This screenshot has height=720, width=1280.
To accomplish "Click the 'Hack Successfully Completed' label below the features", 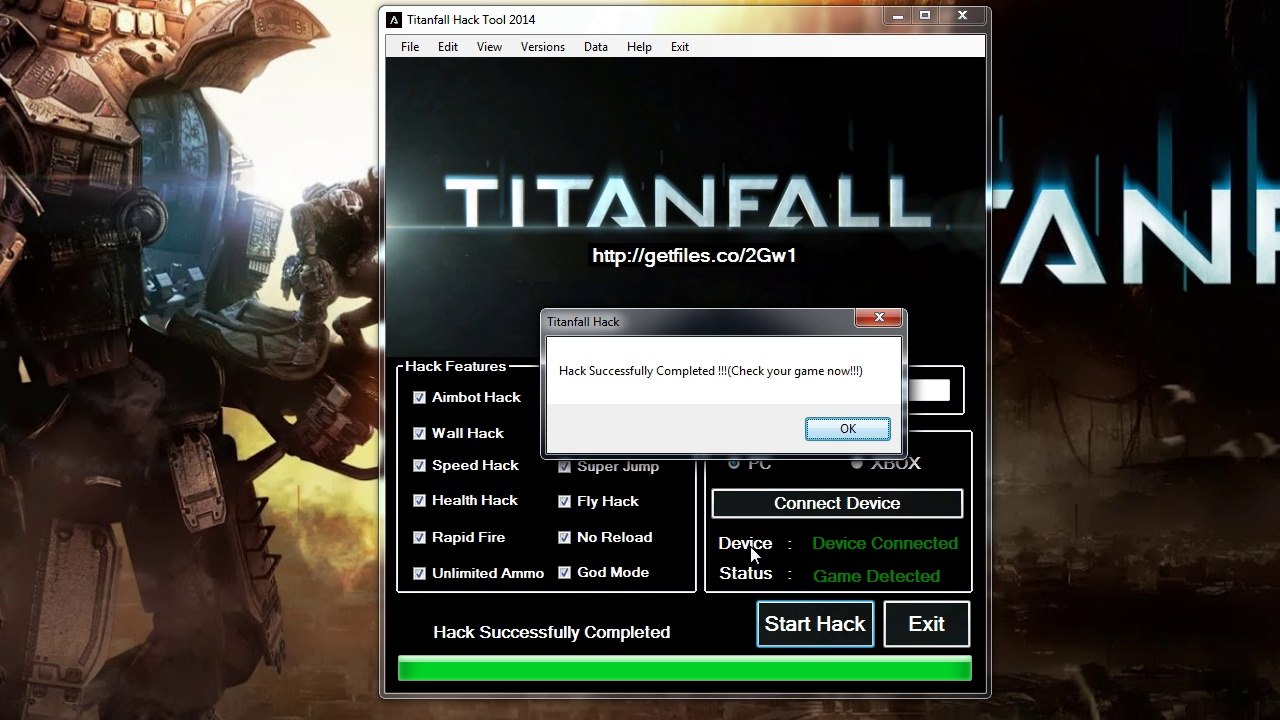I will 551,632.
